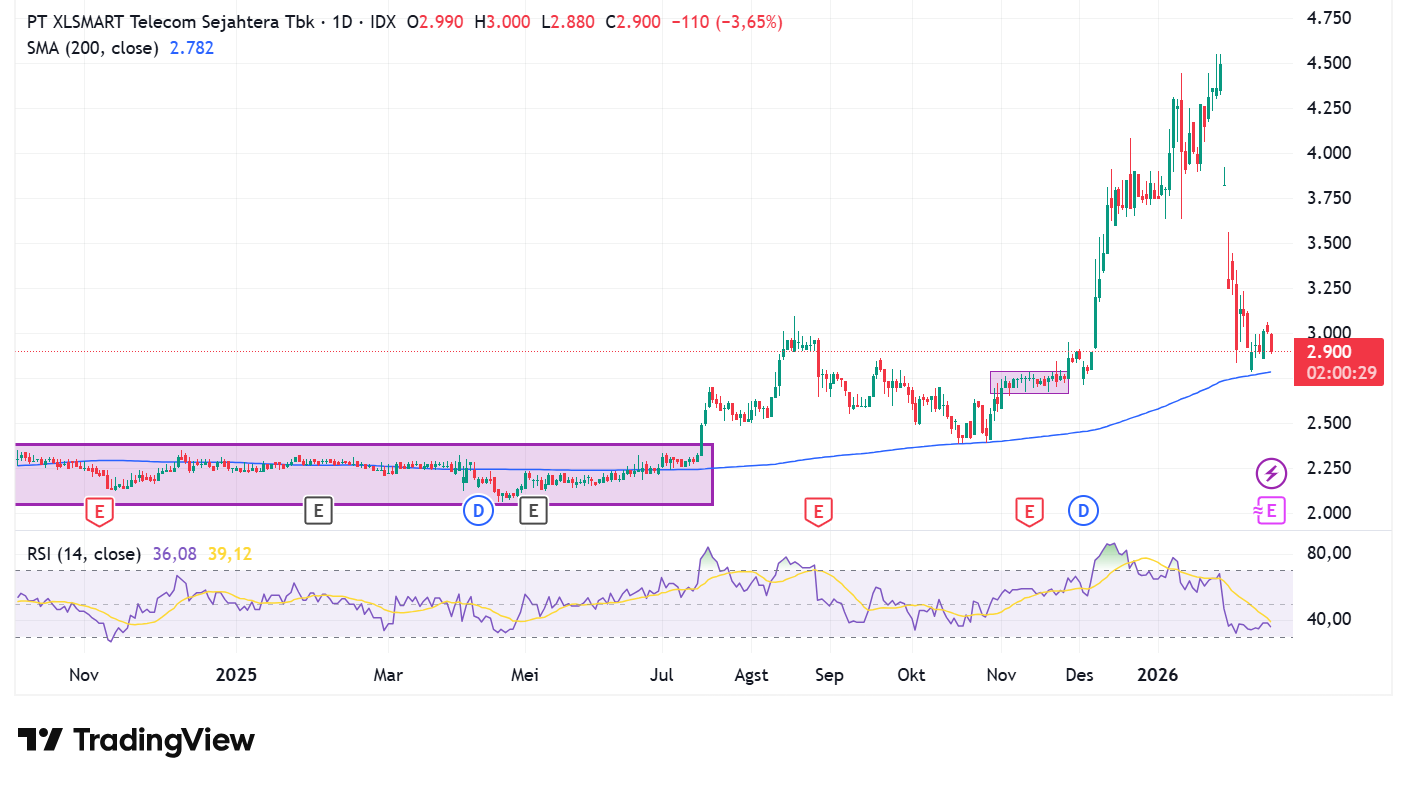Click the TradingView logo
This screenshot has width=1407, height=785.
(136, 740)
